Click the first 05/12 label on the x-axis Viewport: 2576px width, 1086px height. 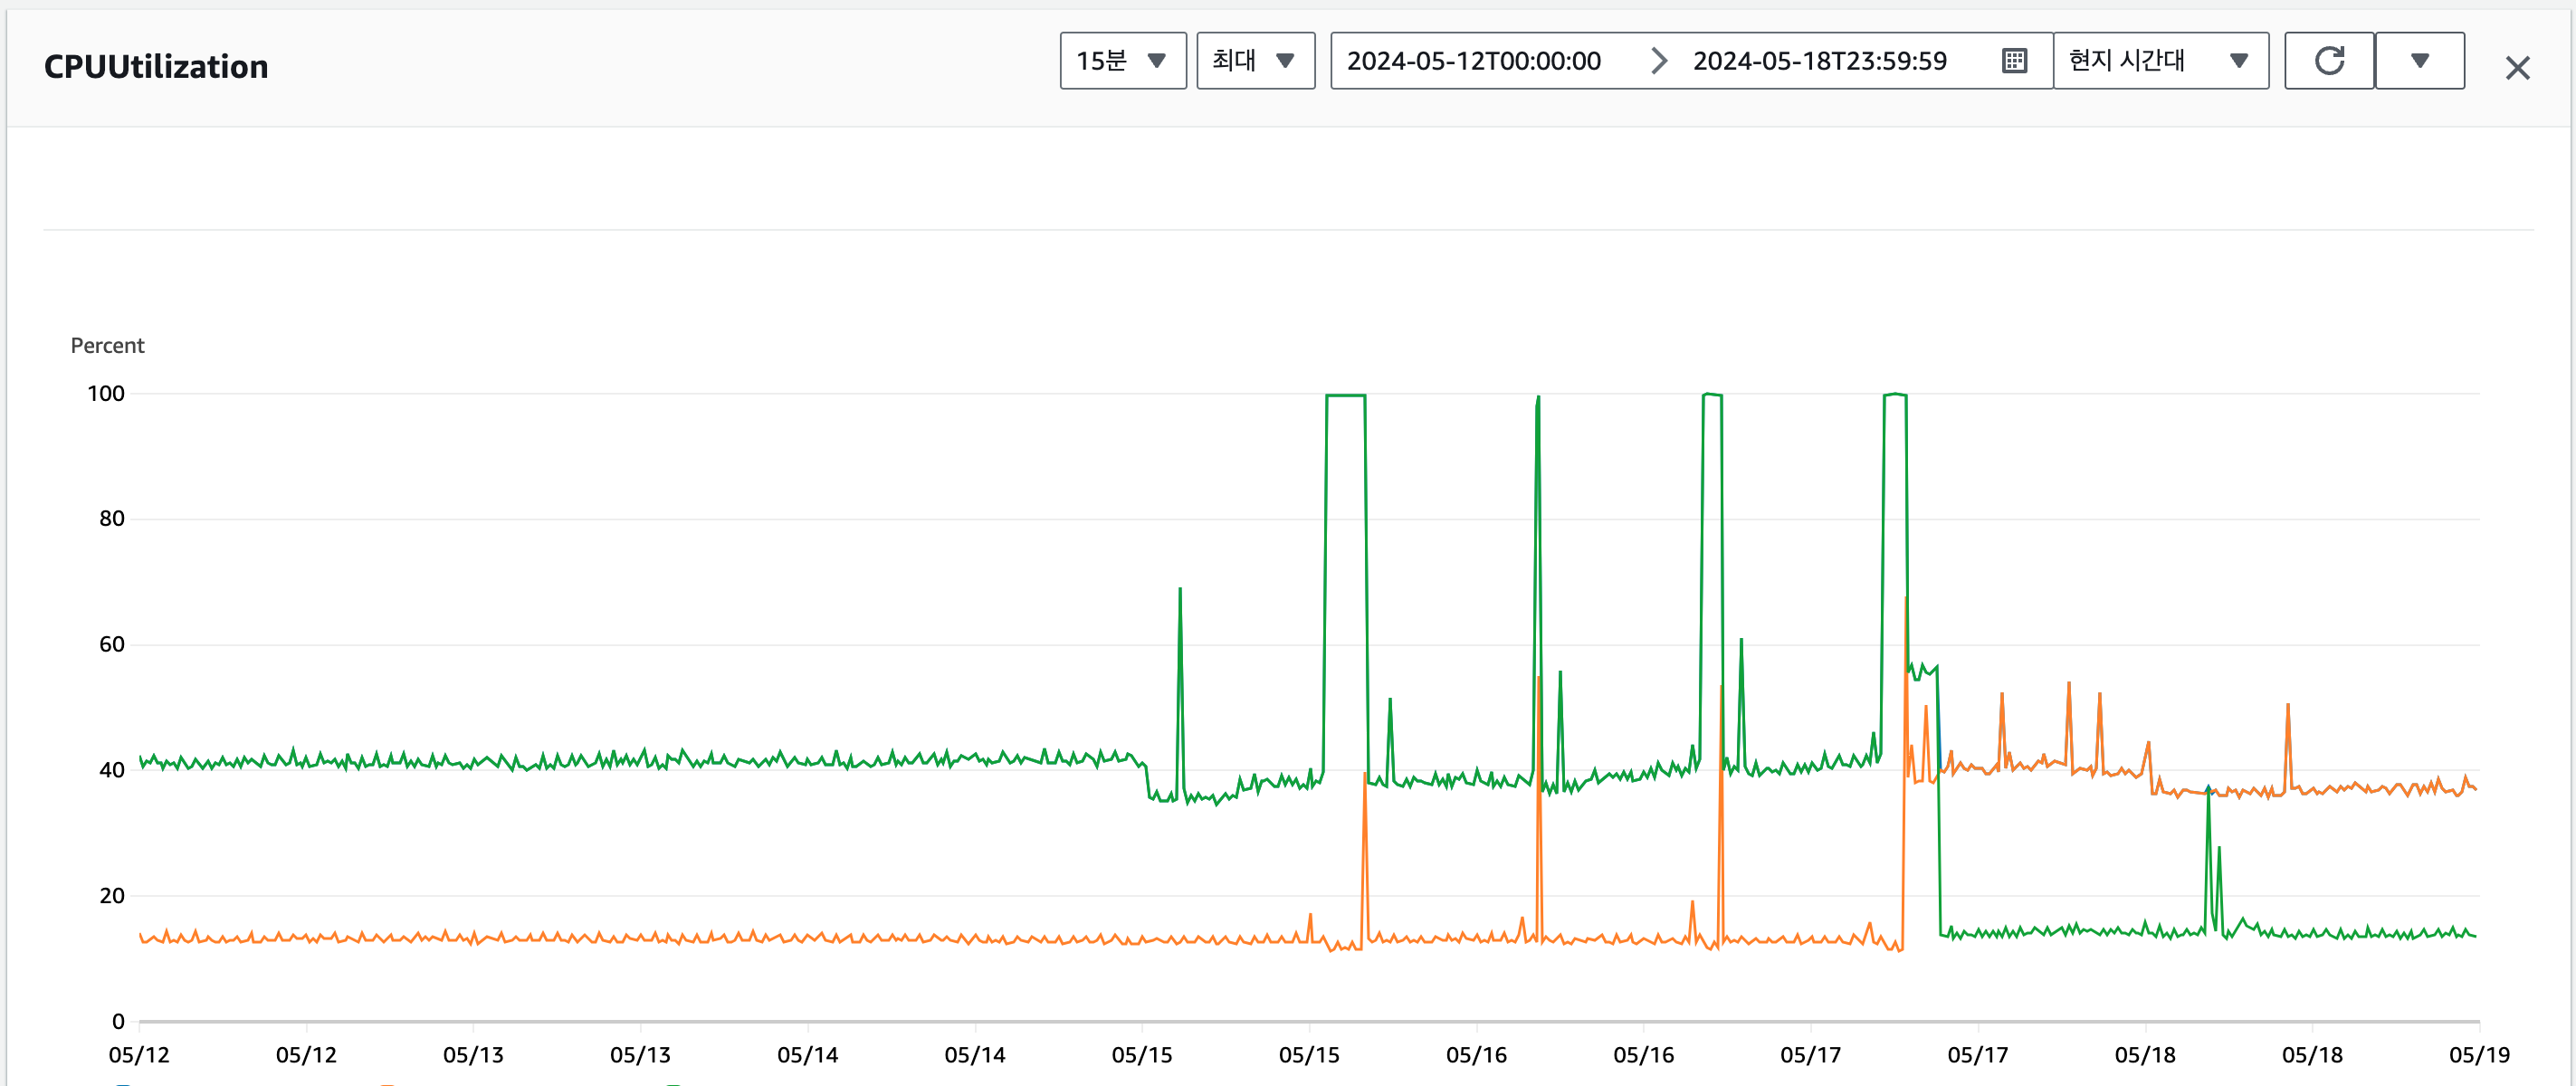click(139, 1055)
